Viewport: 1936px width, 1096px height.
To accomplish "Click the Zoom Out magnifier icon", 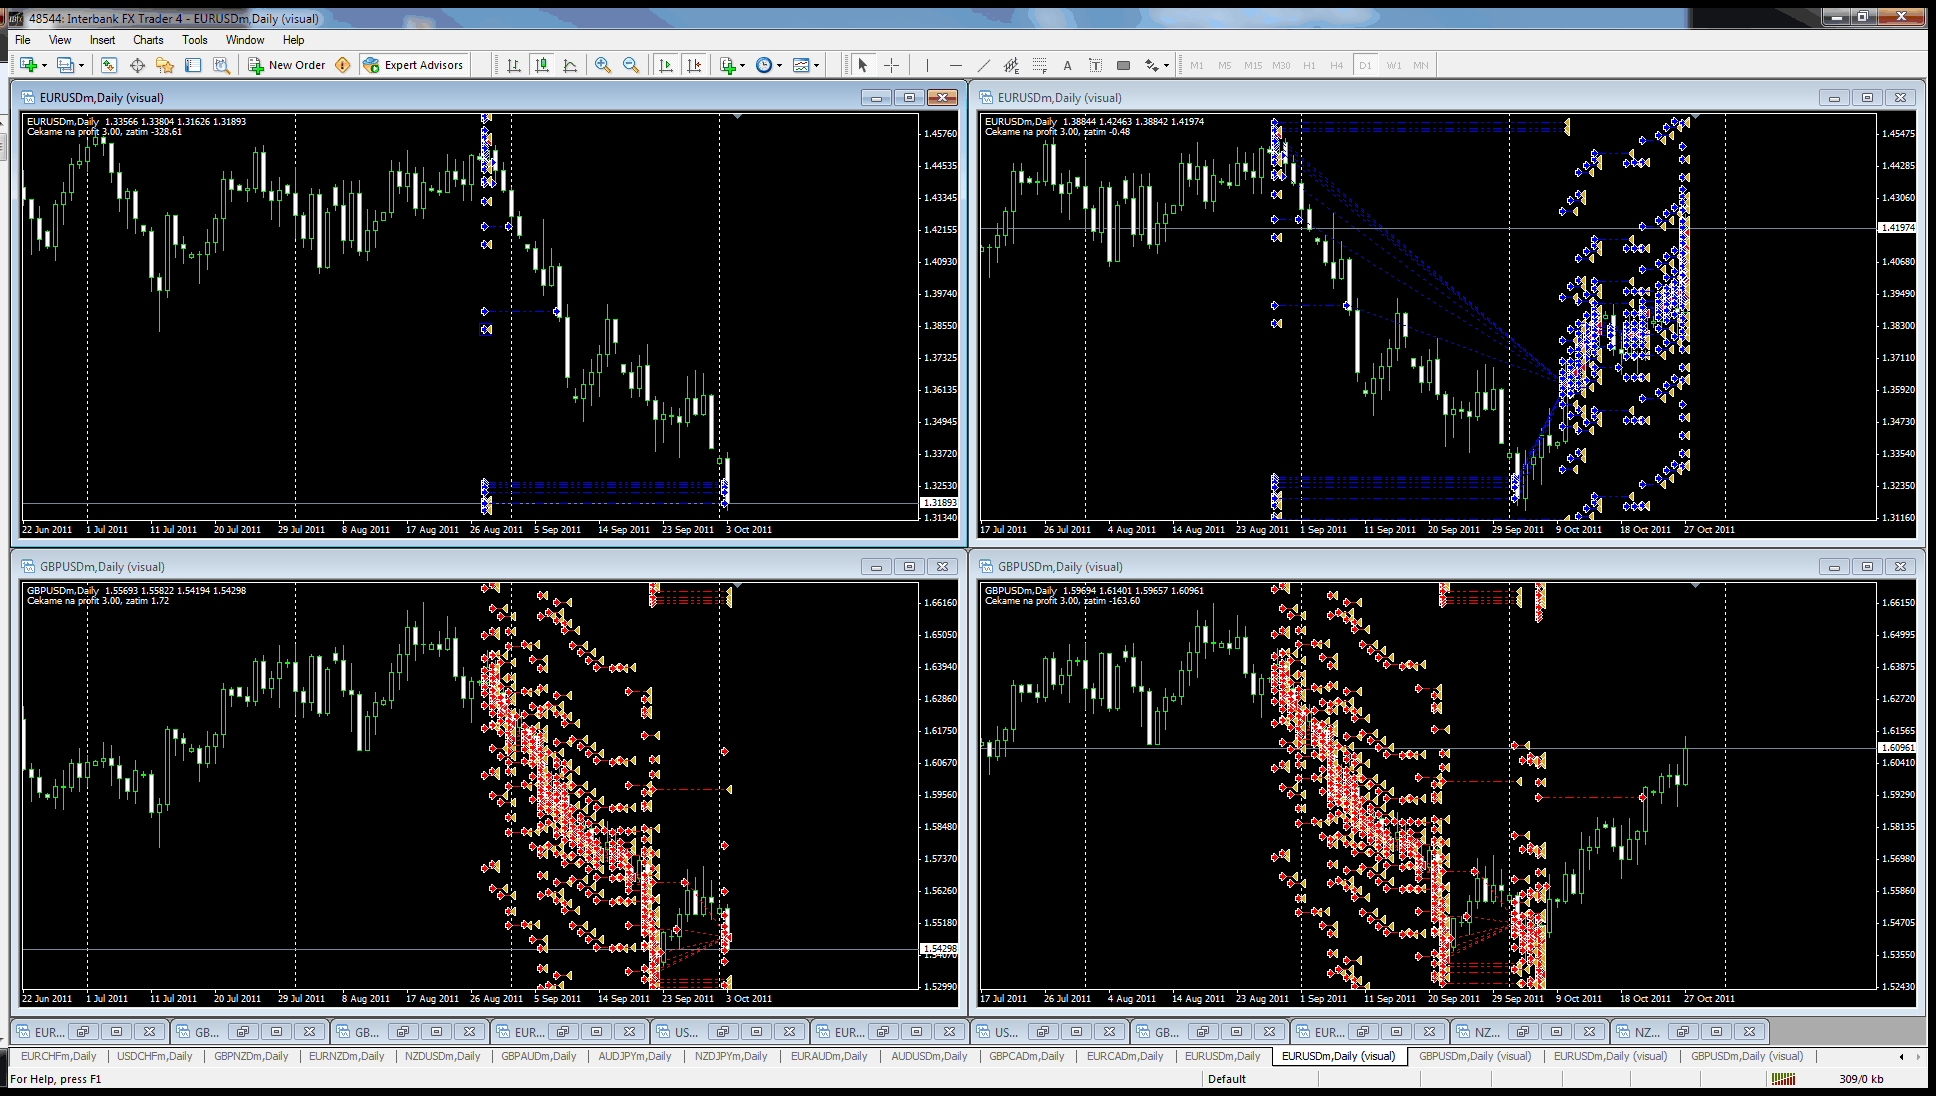I will [631, 65].
